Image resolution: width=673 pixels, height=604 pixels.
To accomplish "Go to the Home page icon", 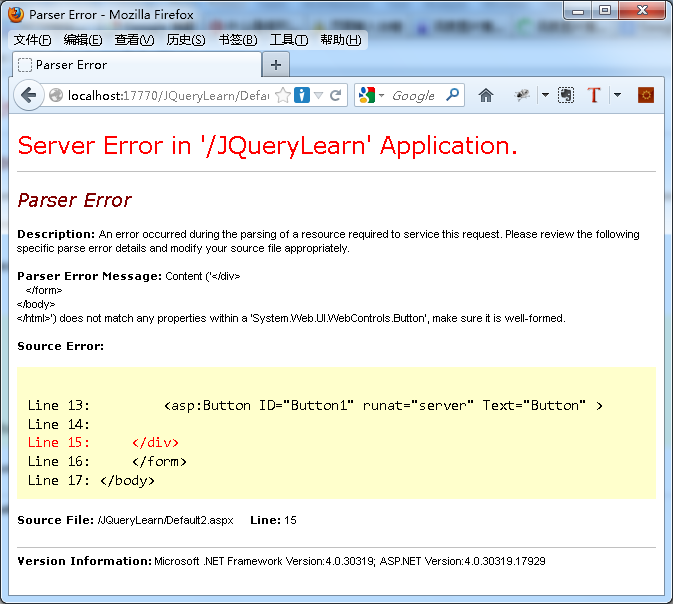I will click(x=486, y=96).
